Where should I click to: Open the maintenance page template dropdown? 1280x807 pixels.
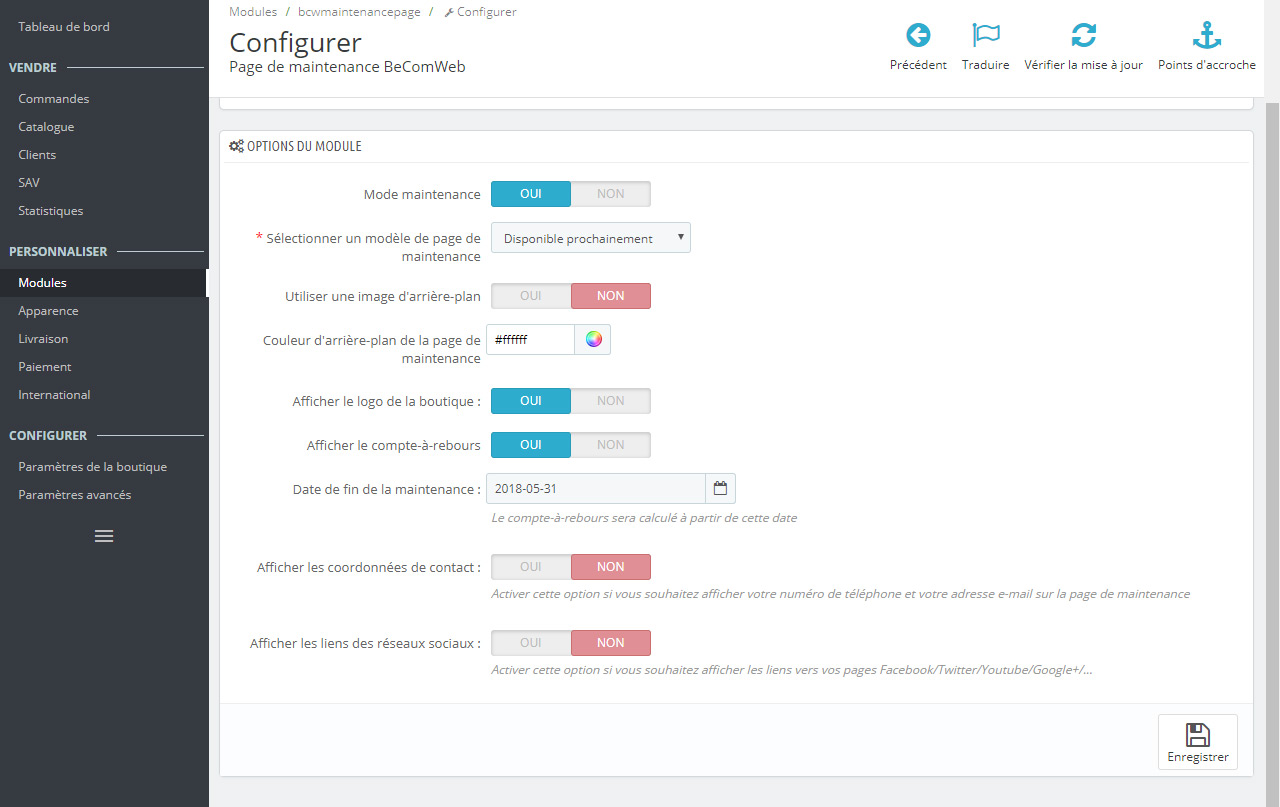[590, 238]
